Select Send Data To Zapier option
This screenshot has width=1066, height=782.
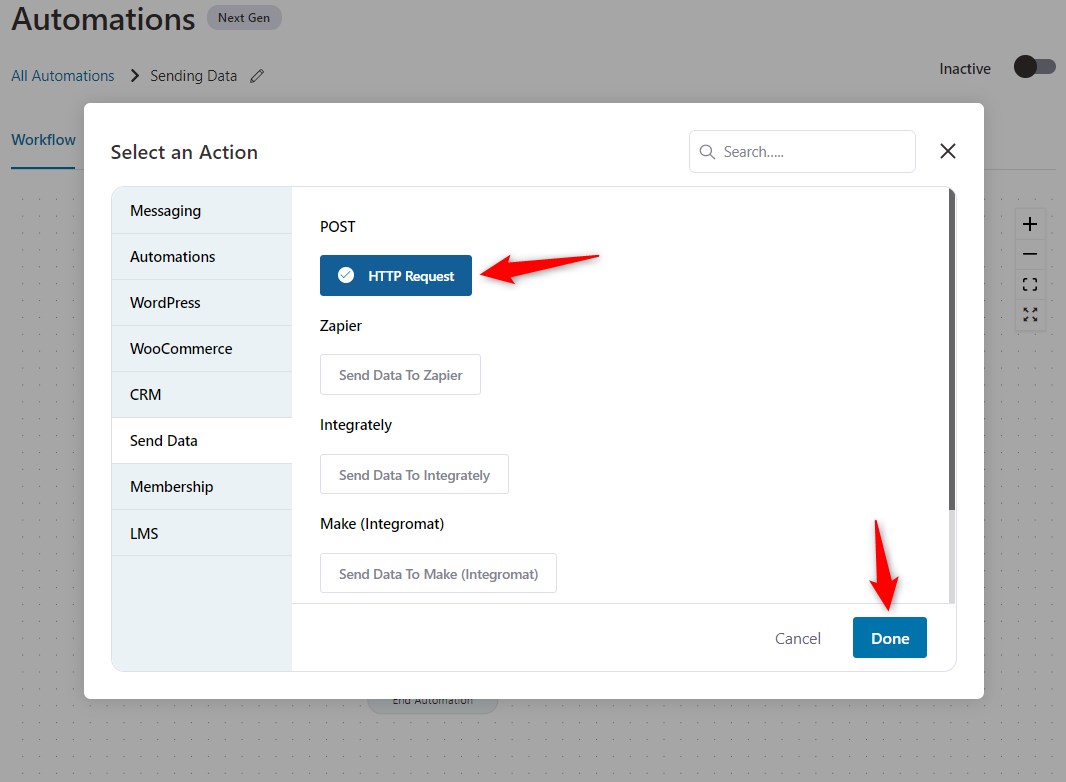(400, 375)
